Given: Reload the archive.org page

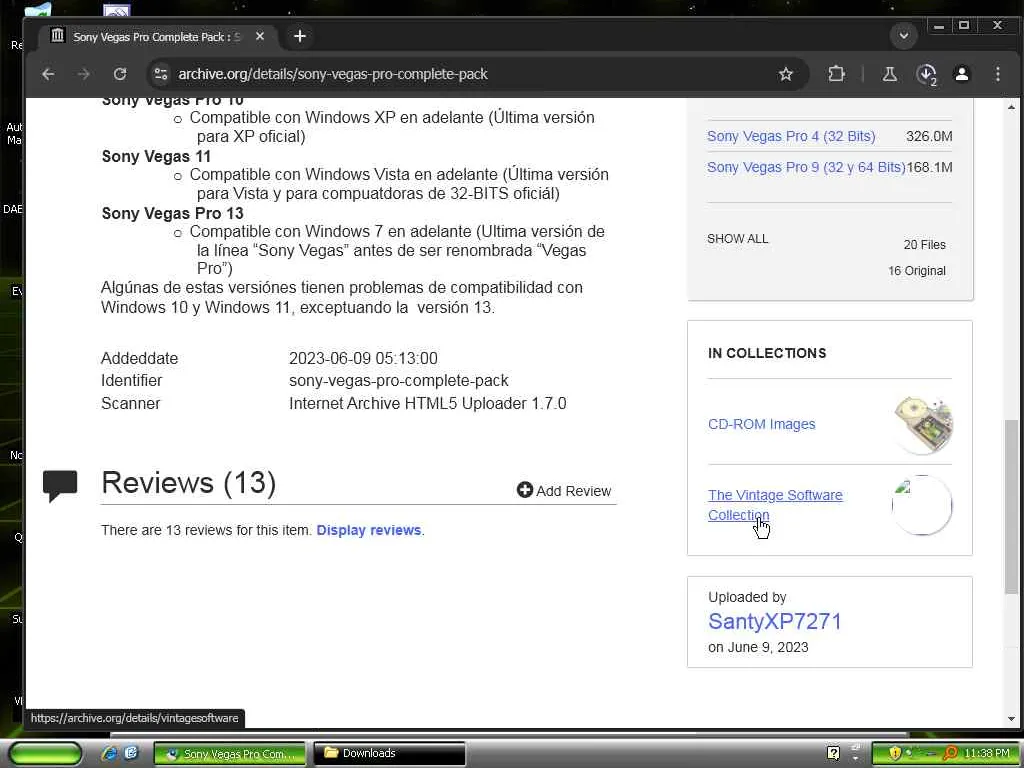Looking at the screenshot, I should pos(120,74).
